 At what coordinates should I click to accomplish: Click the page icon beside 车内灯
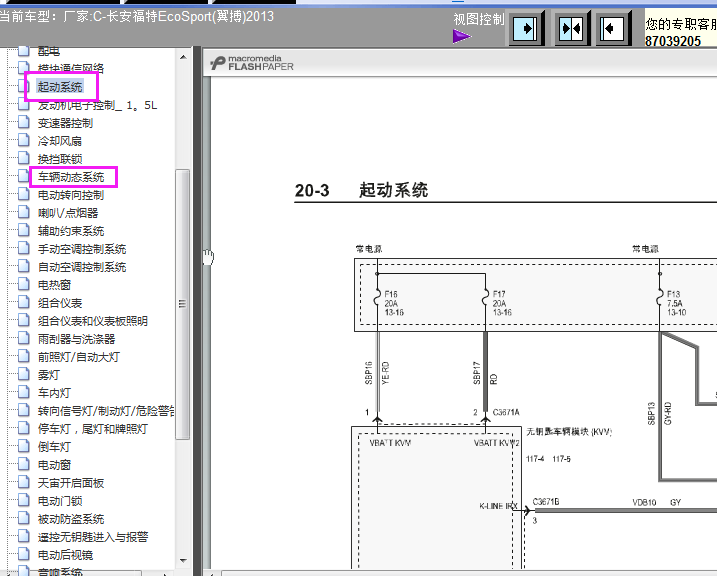click(x=24, y=392)
